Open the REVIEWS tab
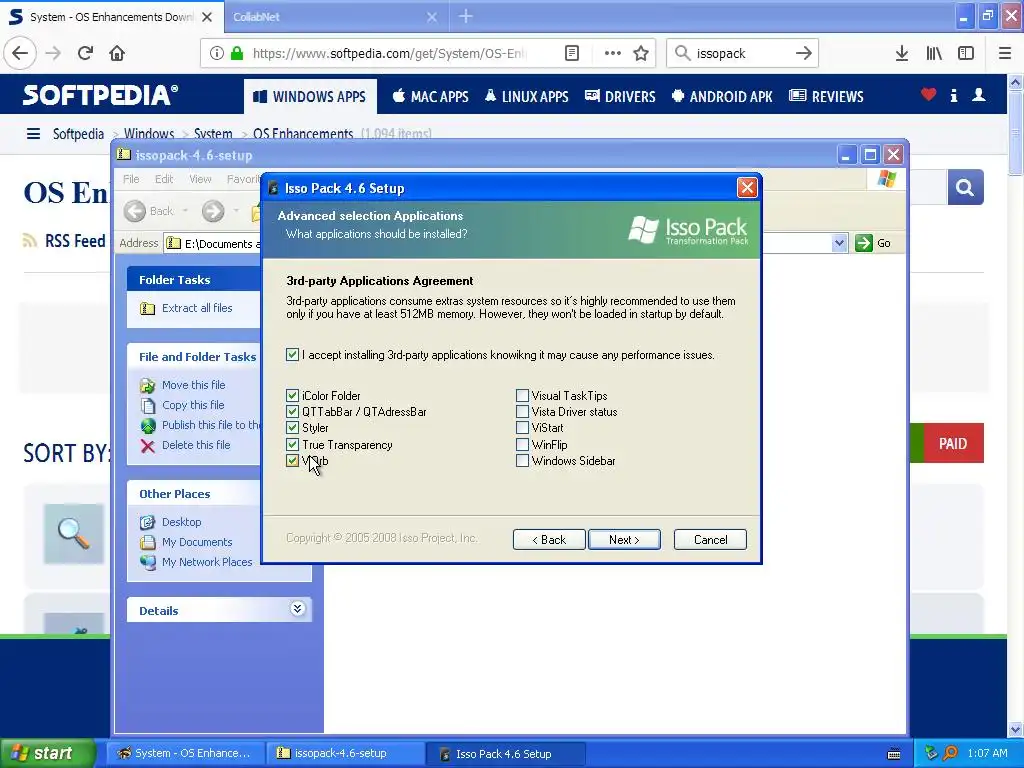1024x768 pixels. [x=826, y=97]
